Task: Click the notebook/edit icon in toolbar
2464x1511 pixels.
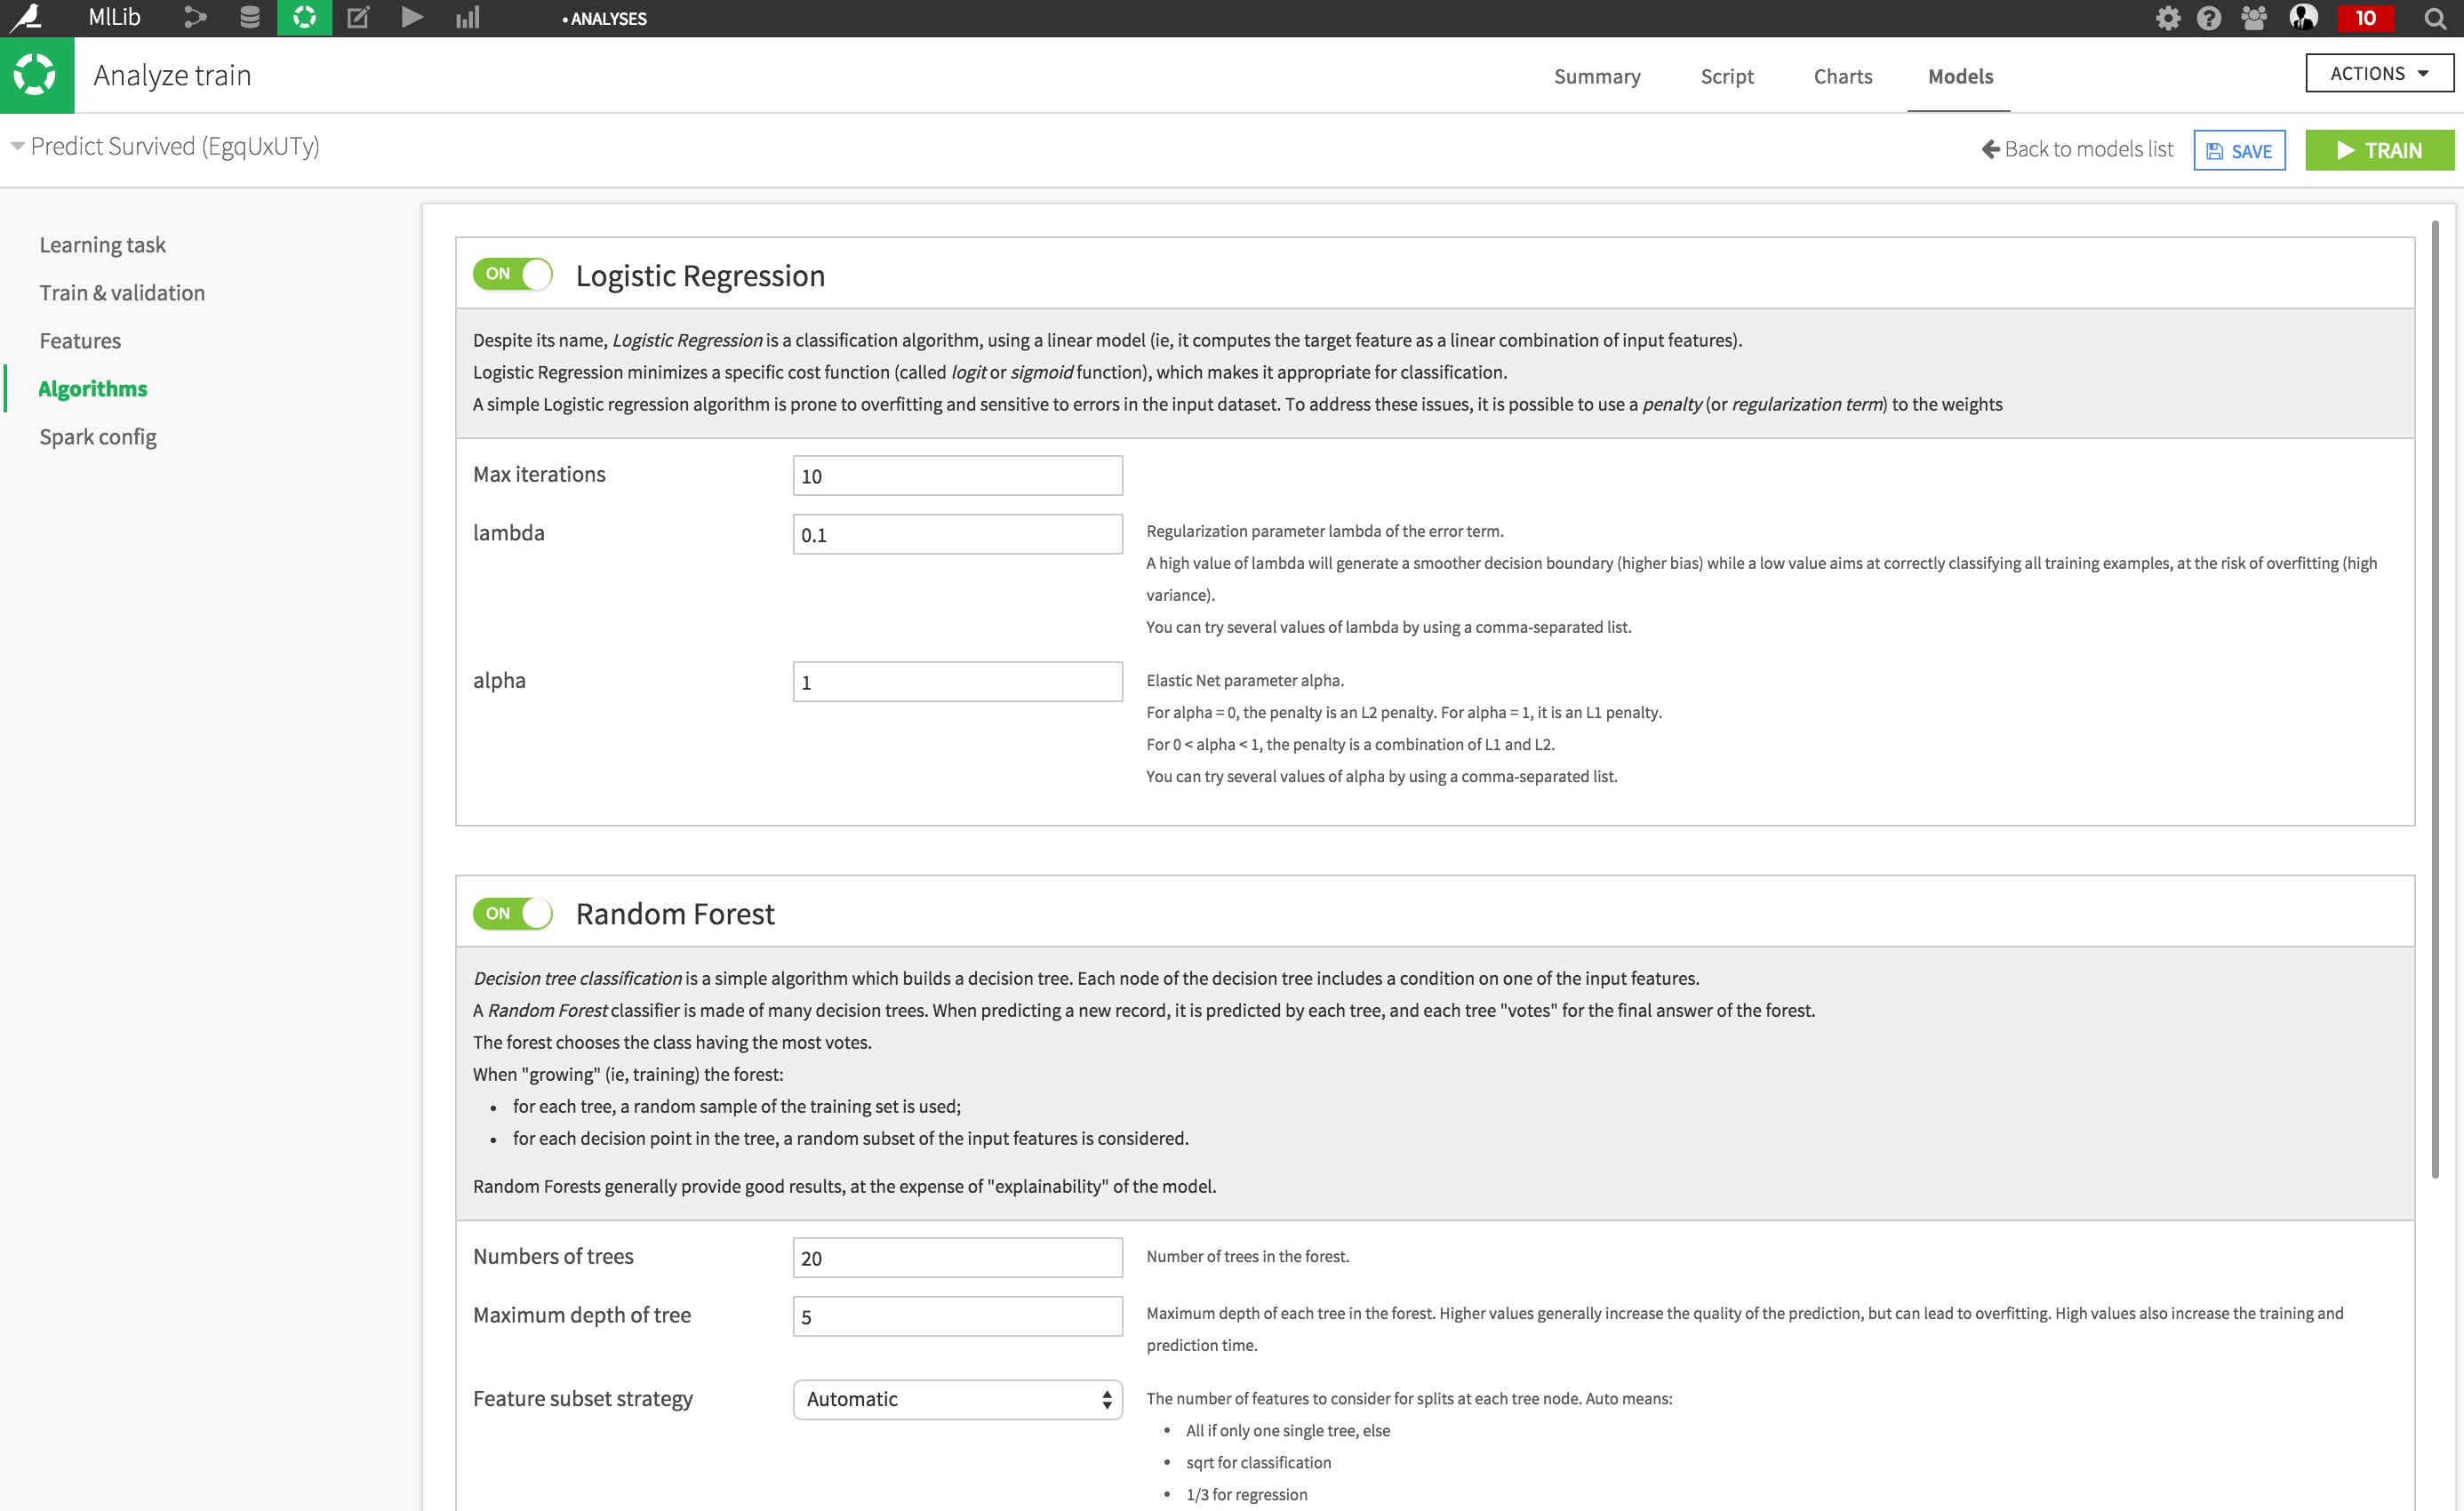Action: click(357, 21)
